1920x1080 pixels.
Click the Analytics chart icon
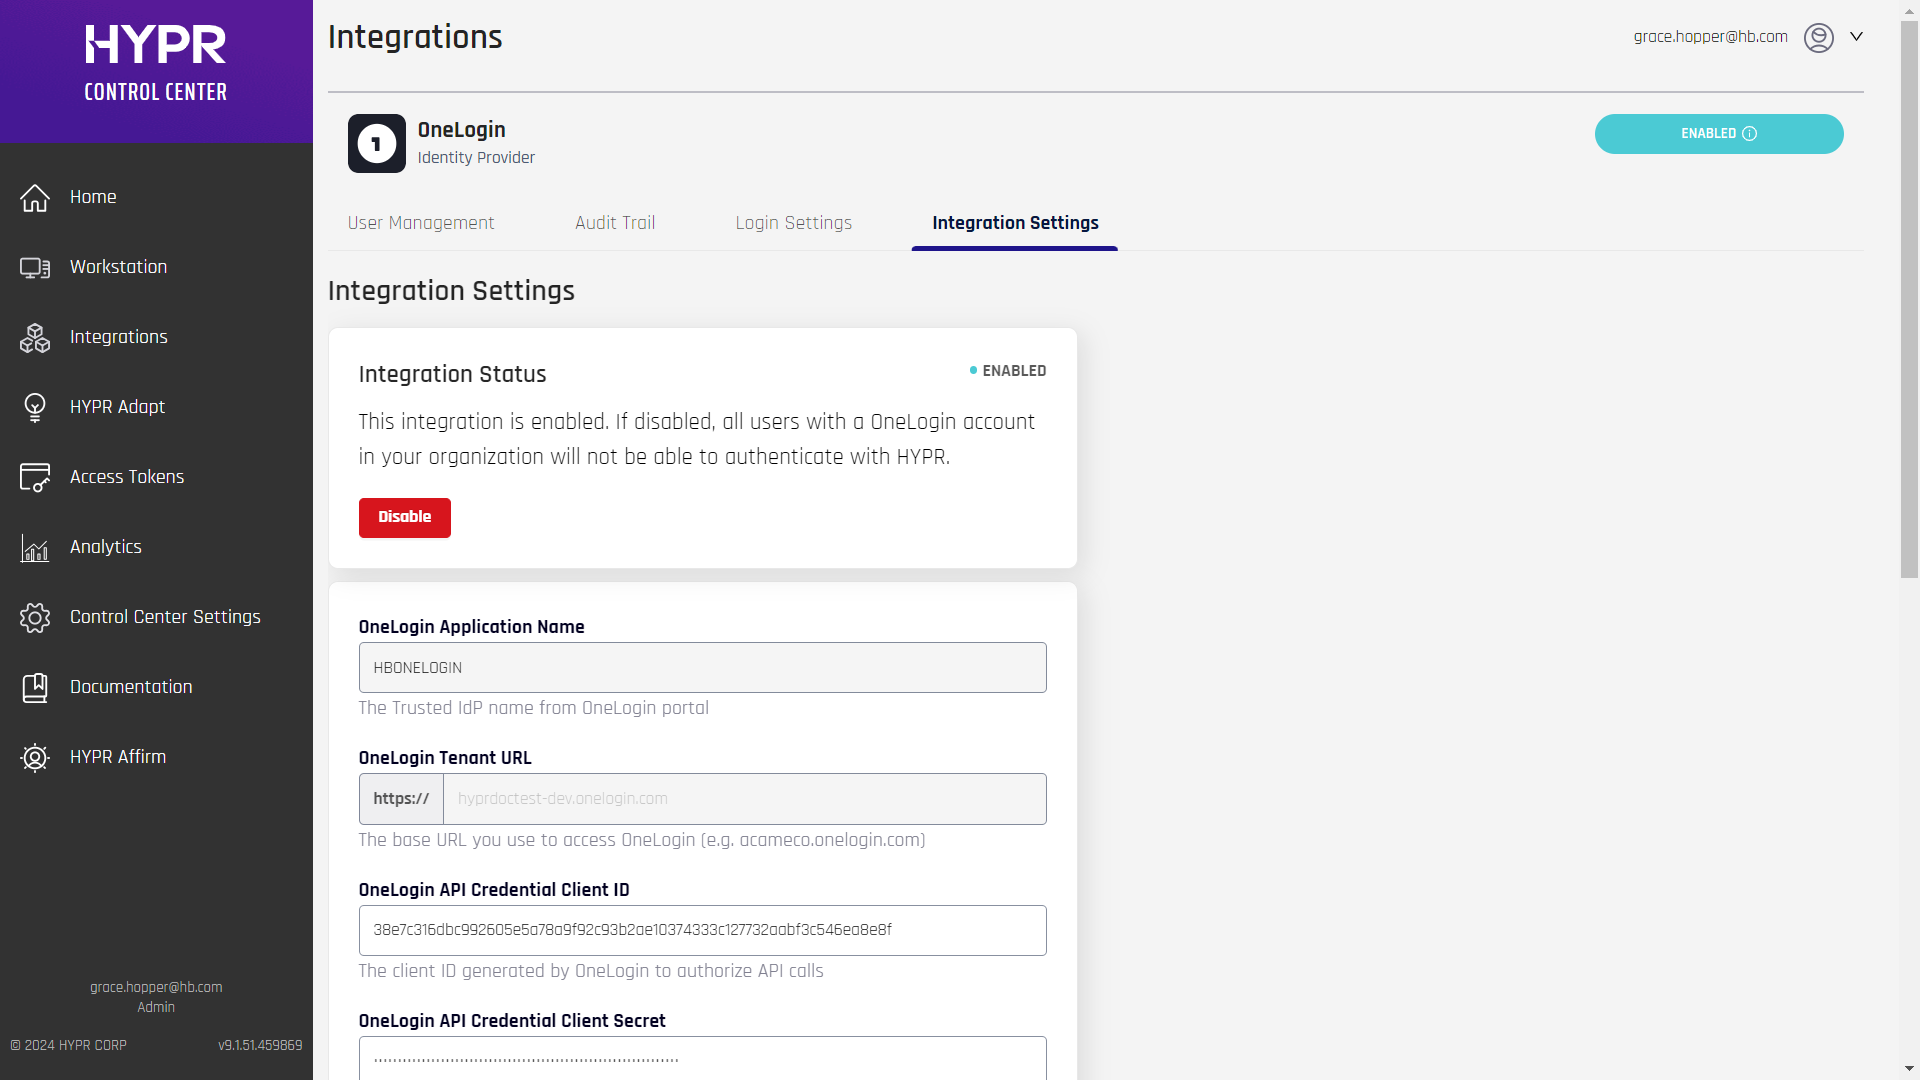(35, 548)
